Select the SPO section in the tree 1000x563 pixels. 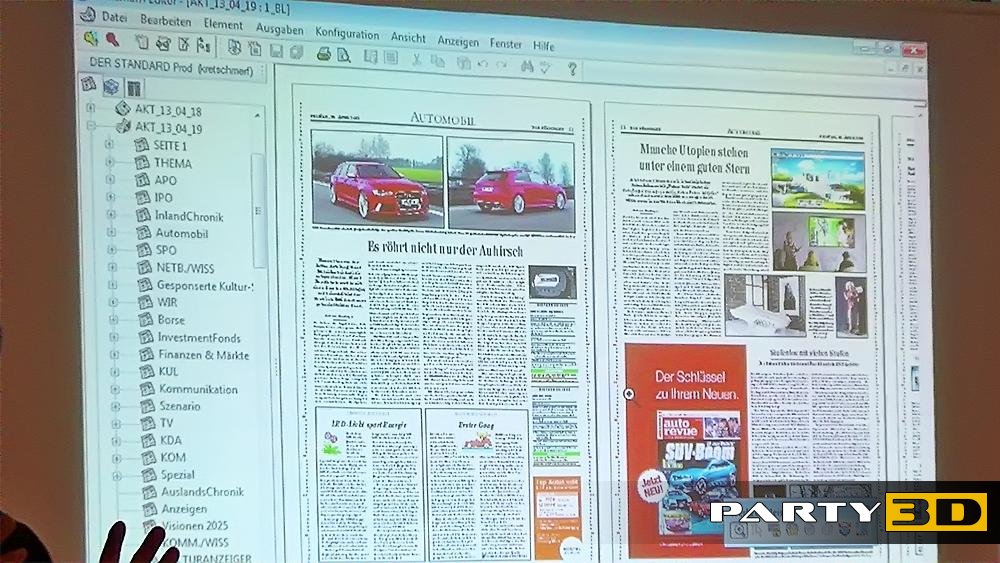166,250
